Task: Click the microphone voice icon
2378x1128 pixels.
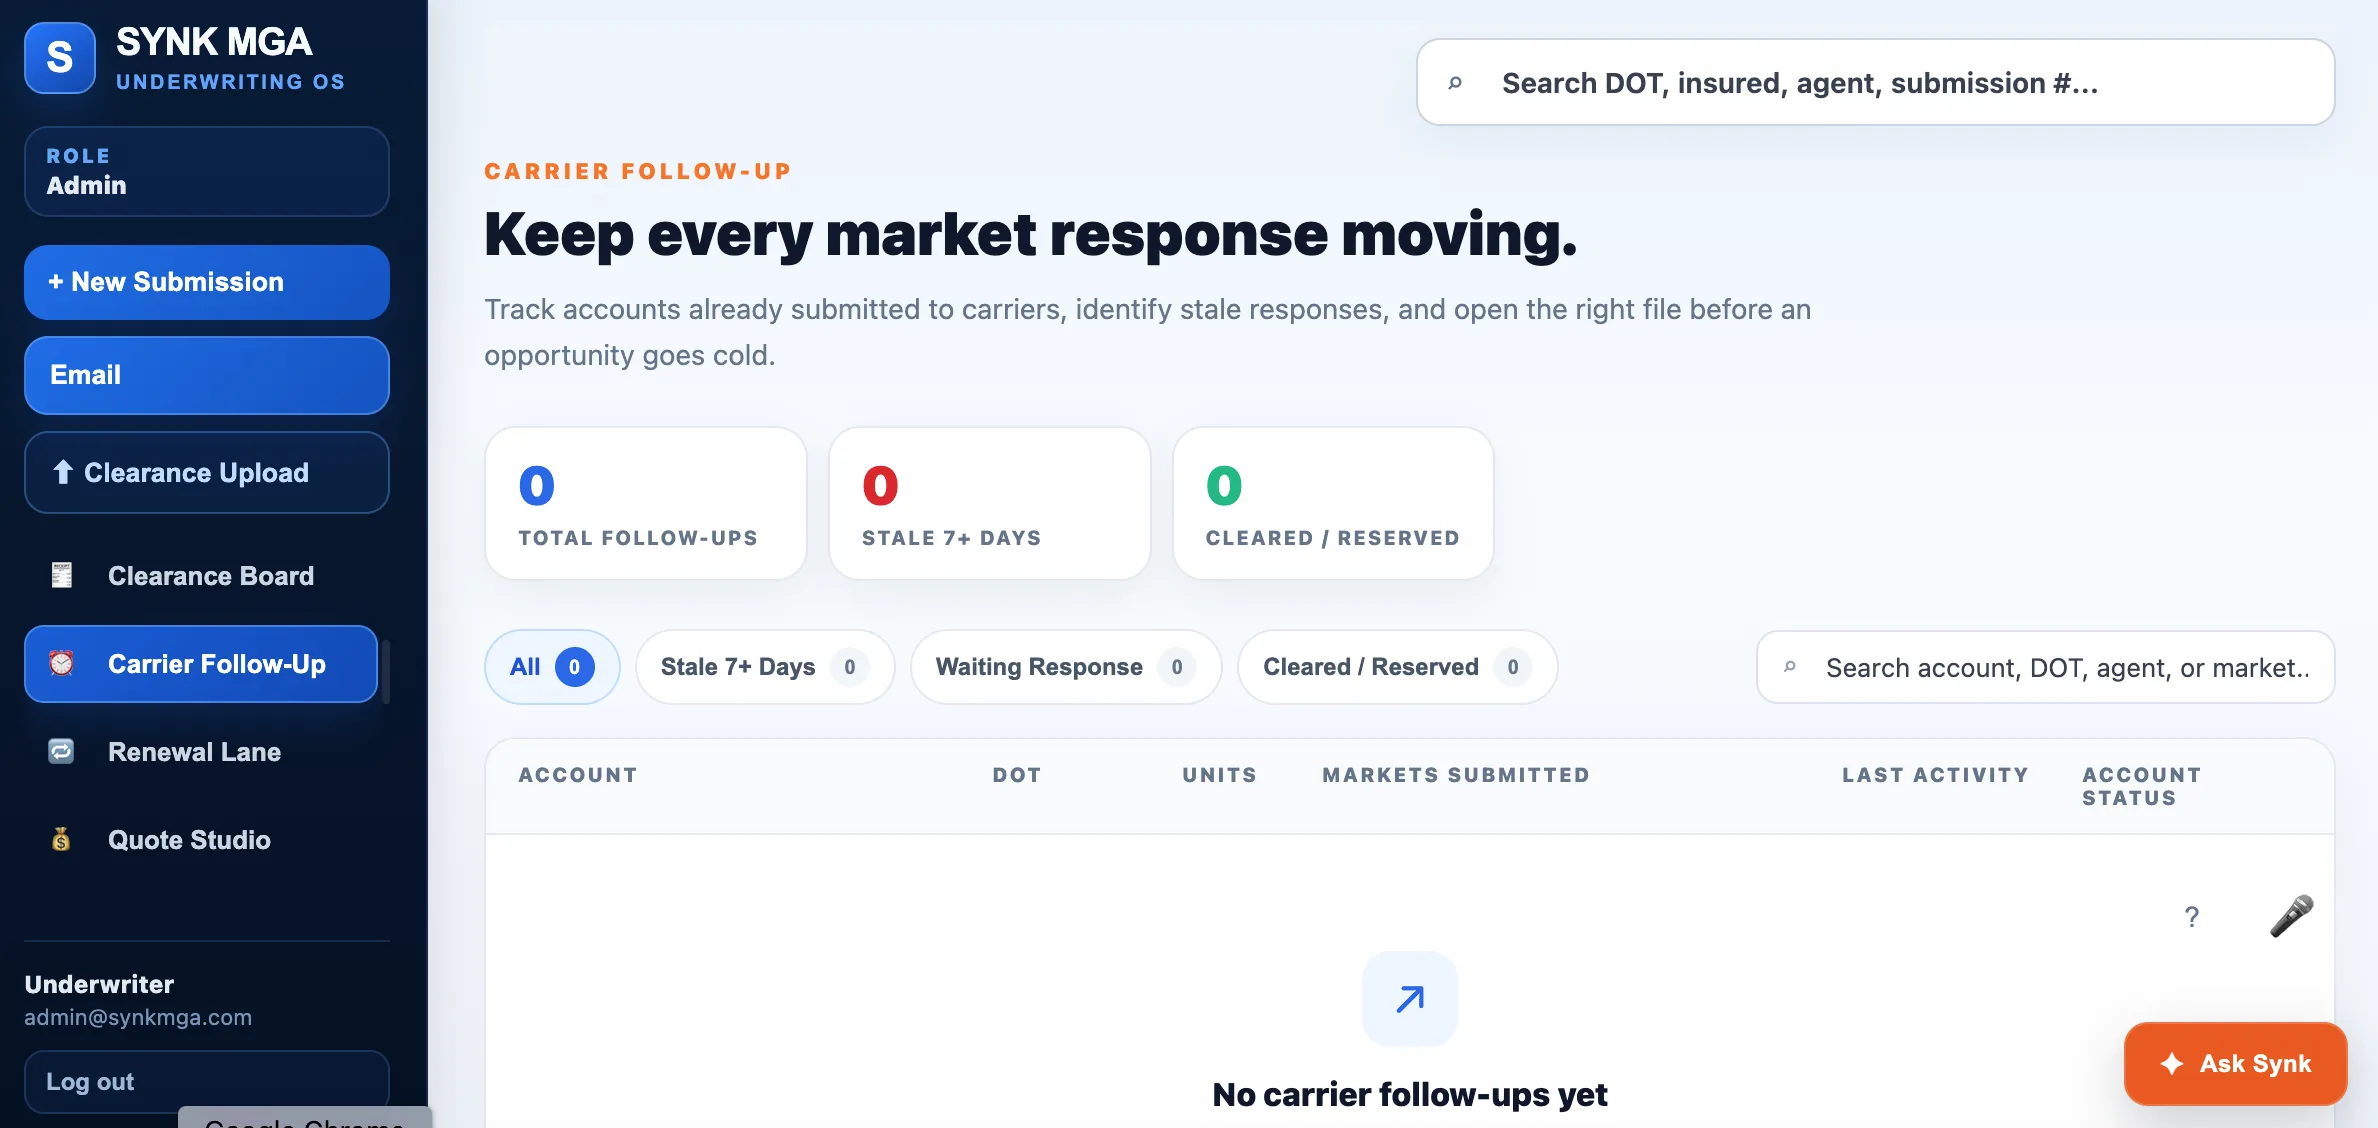Action: click(2291, 916)
